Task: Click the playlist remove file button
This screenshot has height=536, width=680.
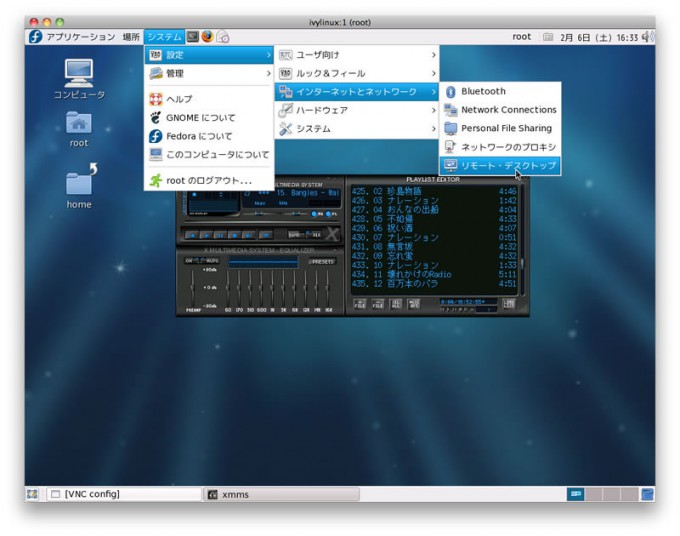Action: pyautogui.click(x=378, y=304)
